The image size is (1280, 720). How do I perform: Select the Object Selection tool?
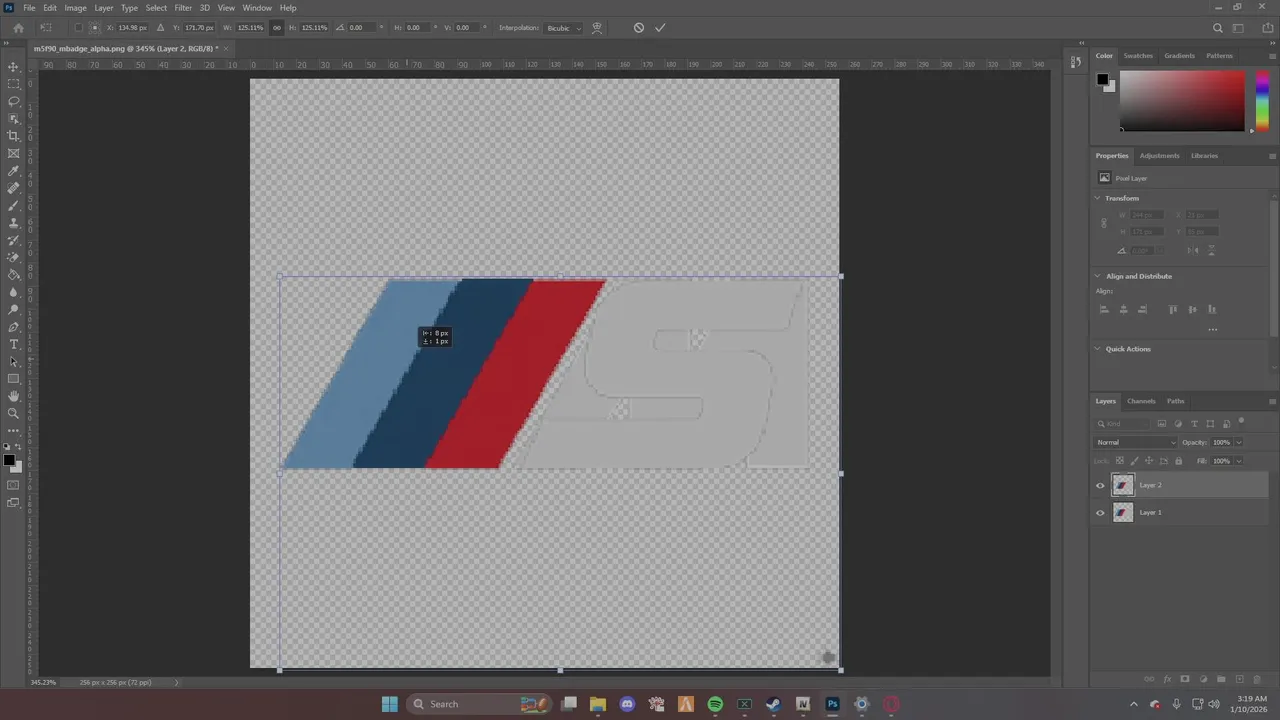pos(14,118)
